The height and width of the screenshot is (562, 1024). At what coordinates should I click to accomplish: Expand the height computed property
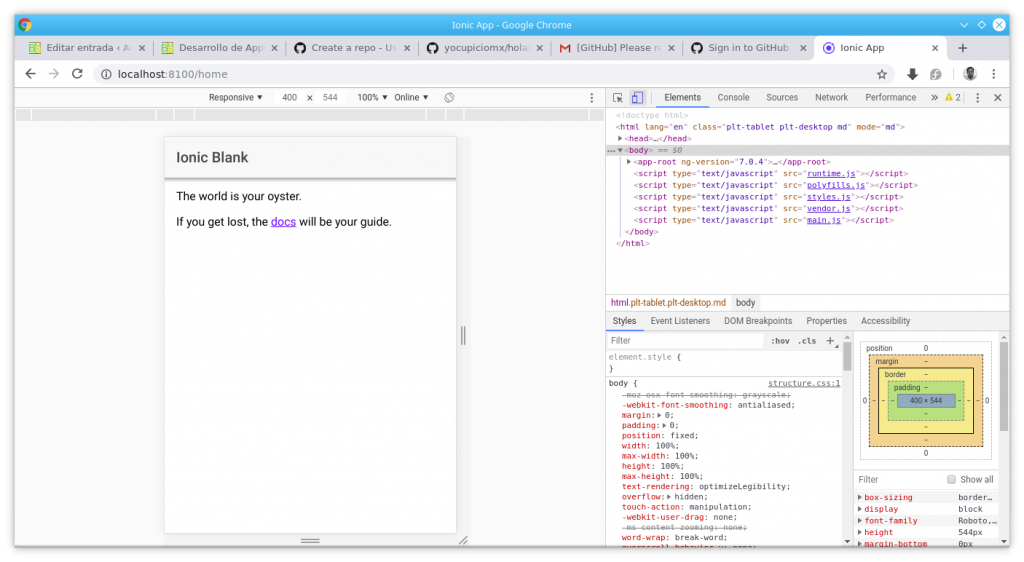pyautogui.click(x=860, y=533)
